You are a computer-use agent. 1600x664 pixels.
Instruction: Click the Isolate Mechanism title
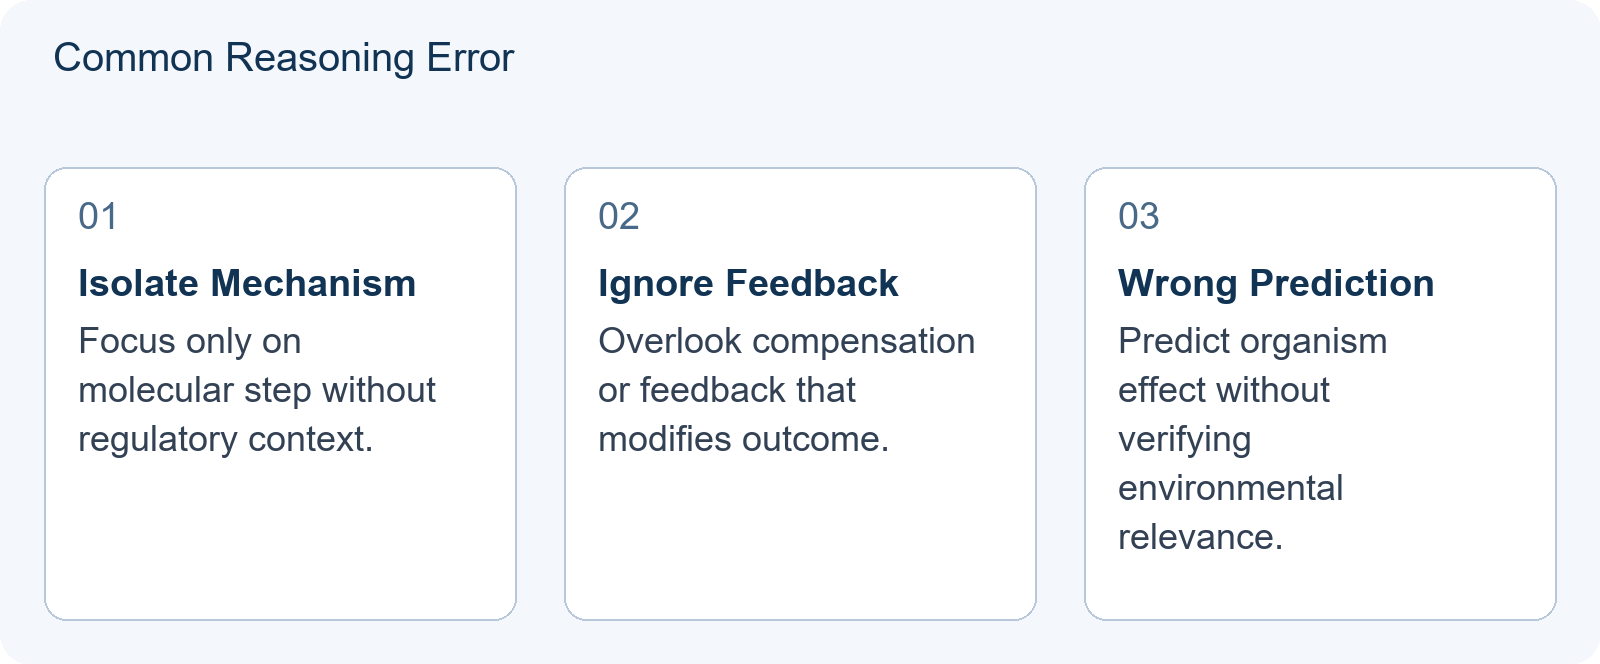click(x=247, y=284)
